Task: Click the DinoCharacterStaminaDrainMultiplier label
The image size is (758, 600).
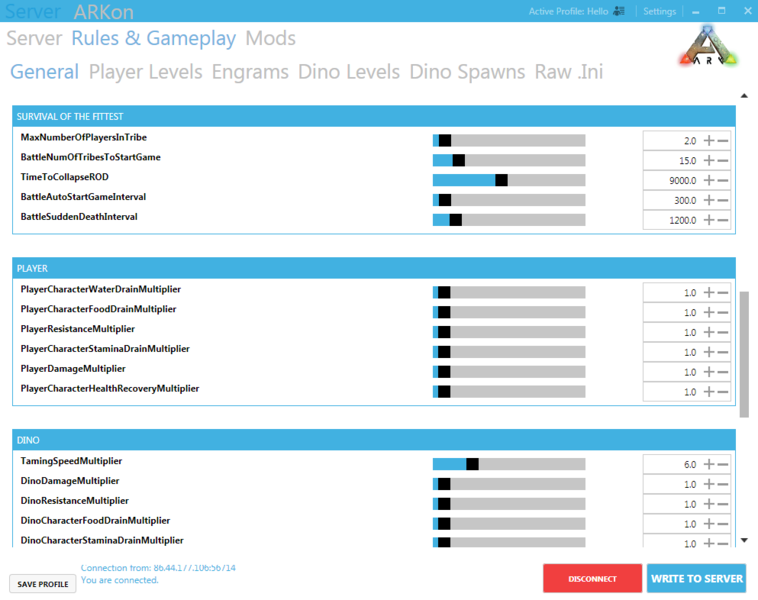Action: [x=102, y=540]
